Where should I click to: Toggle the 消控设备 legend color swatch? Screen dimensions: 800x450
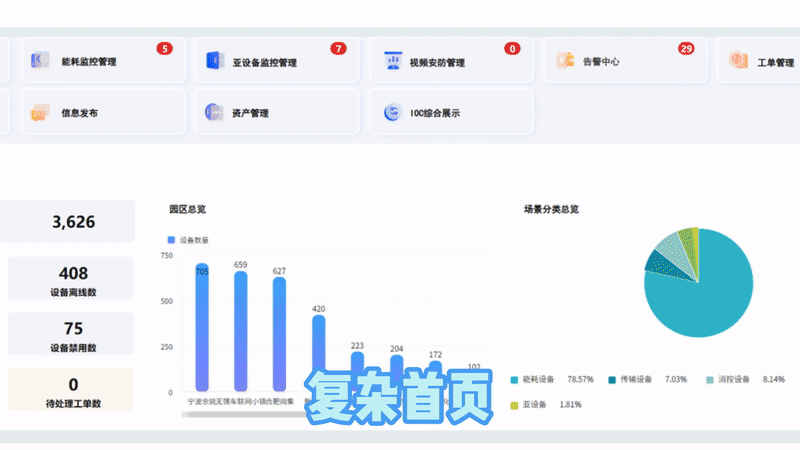[x=710, y=380]
